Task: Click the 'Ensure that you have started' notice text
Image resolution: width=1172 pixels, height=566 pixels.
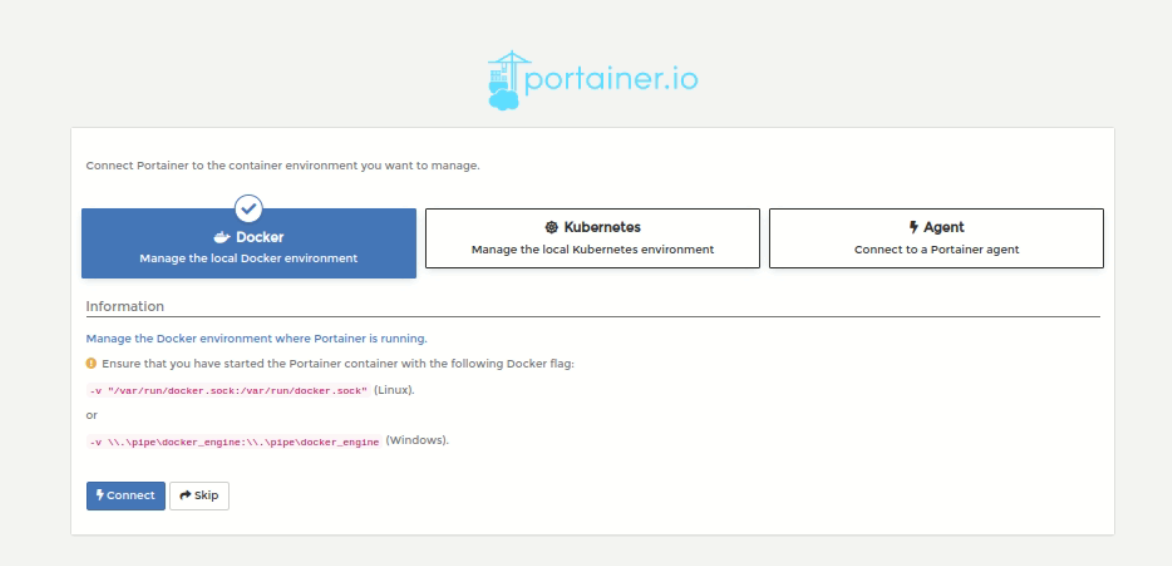Action: [338, 364]
